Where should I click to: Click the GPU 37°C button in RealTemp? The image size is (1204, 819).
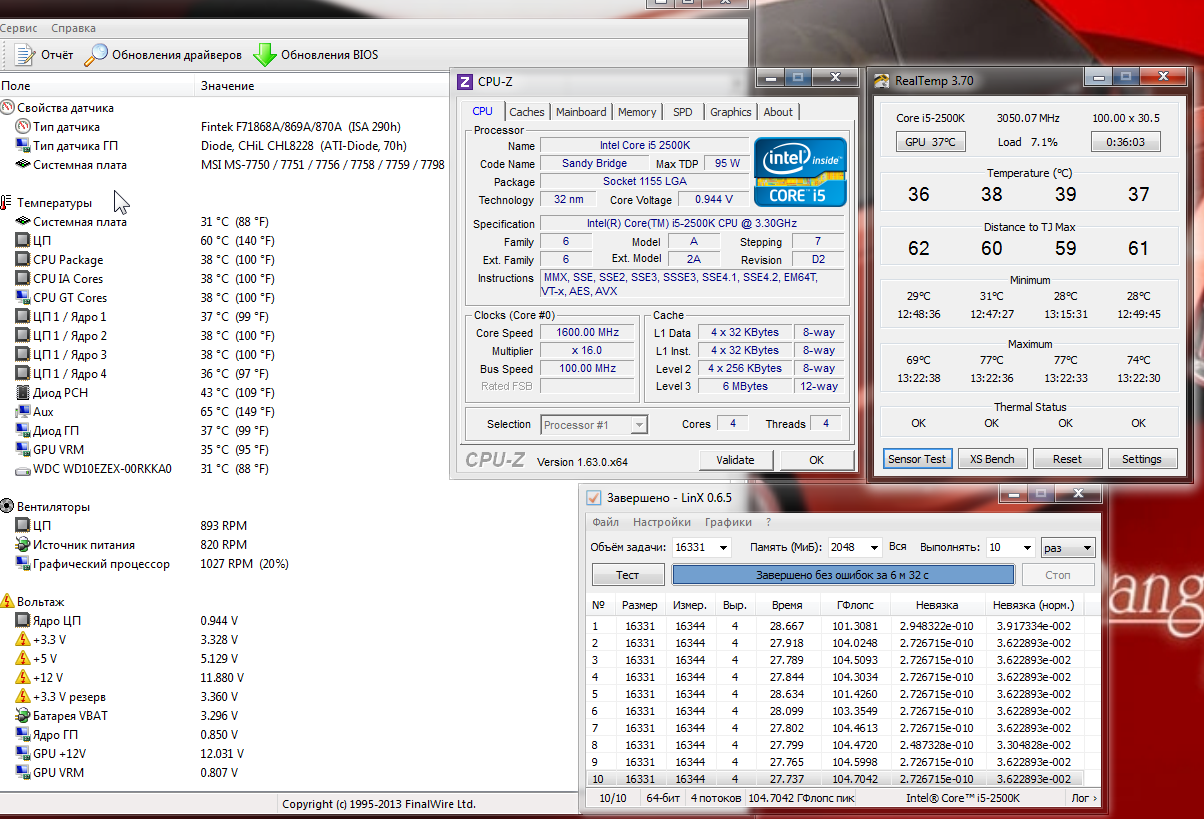(930, 142)
